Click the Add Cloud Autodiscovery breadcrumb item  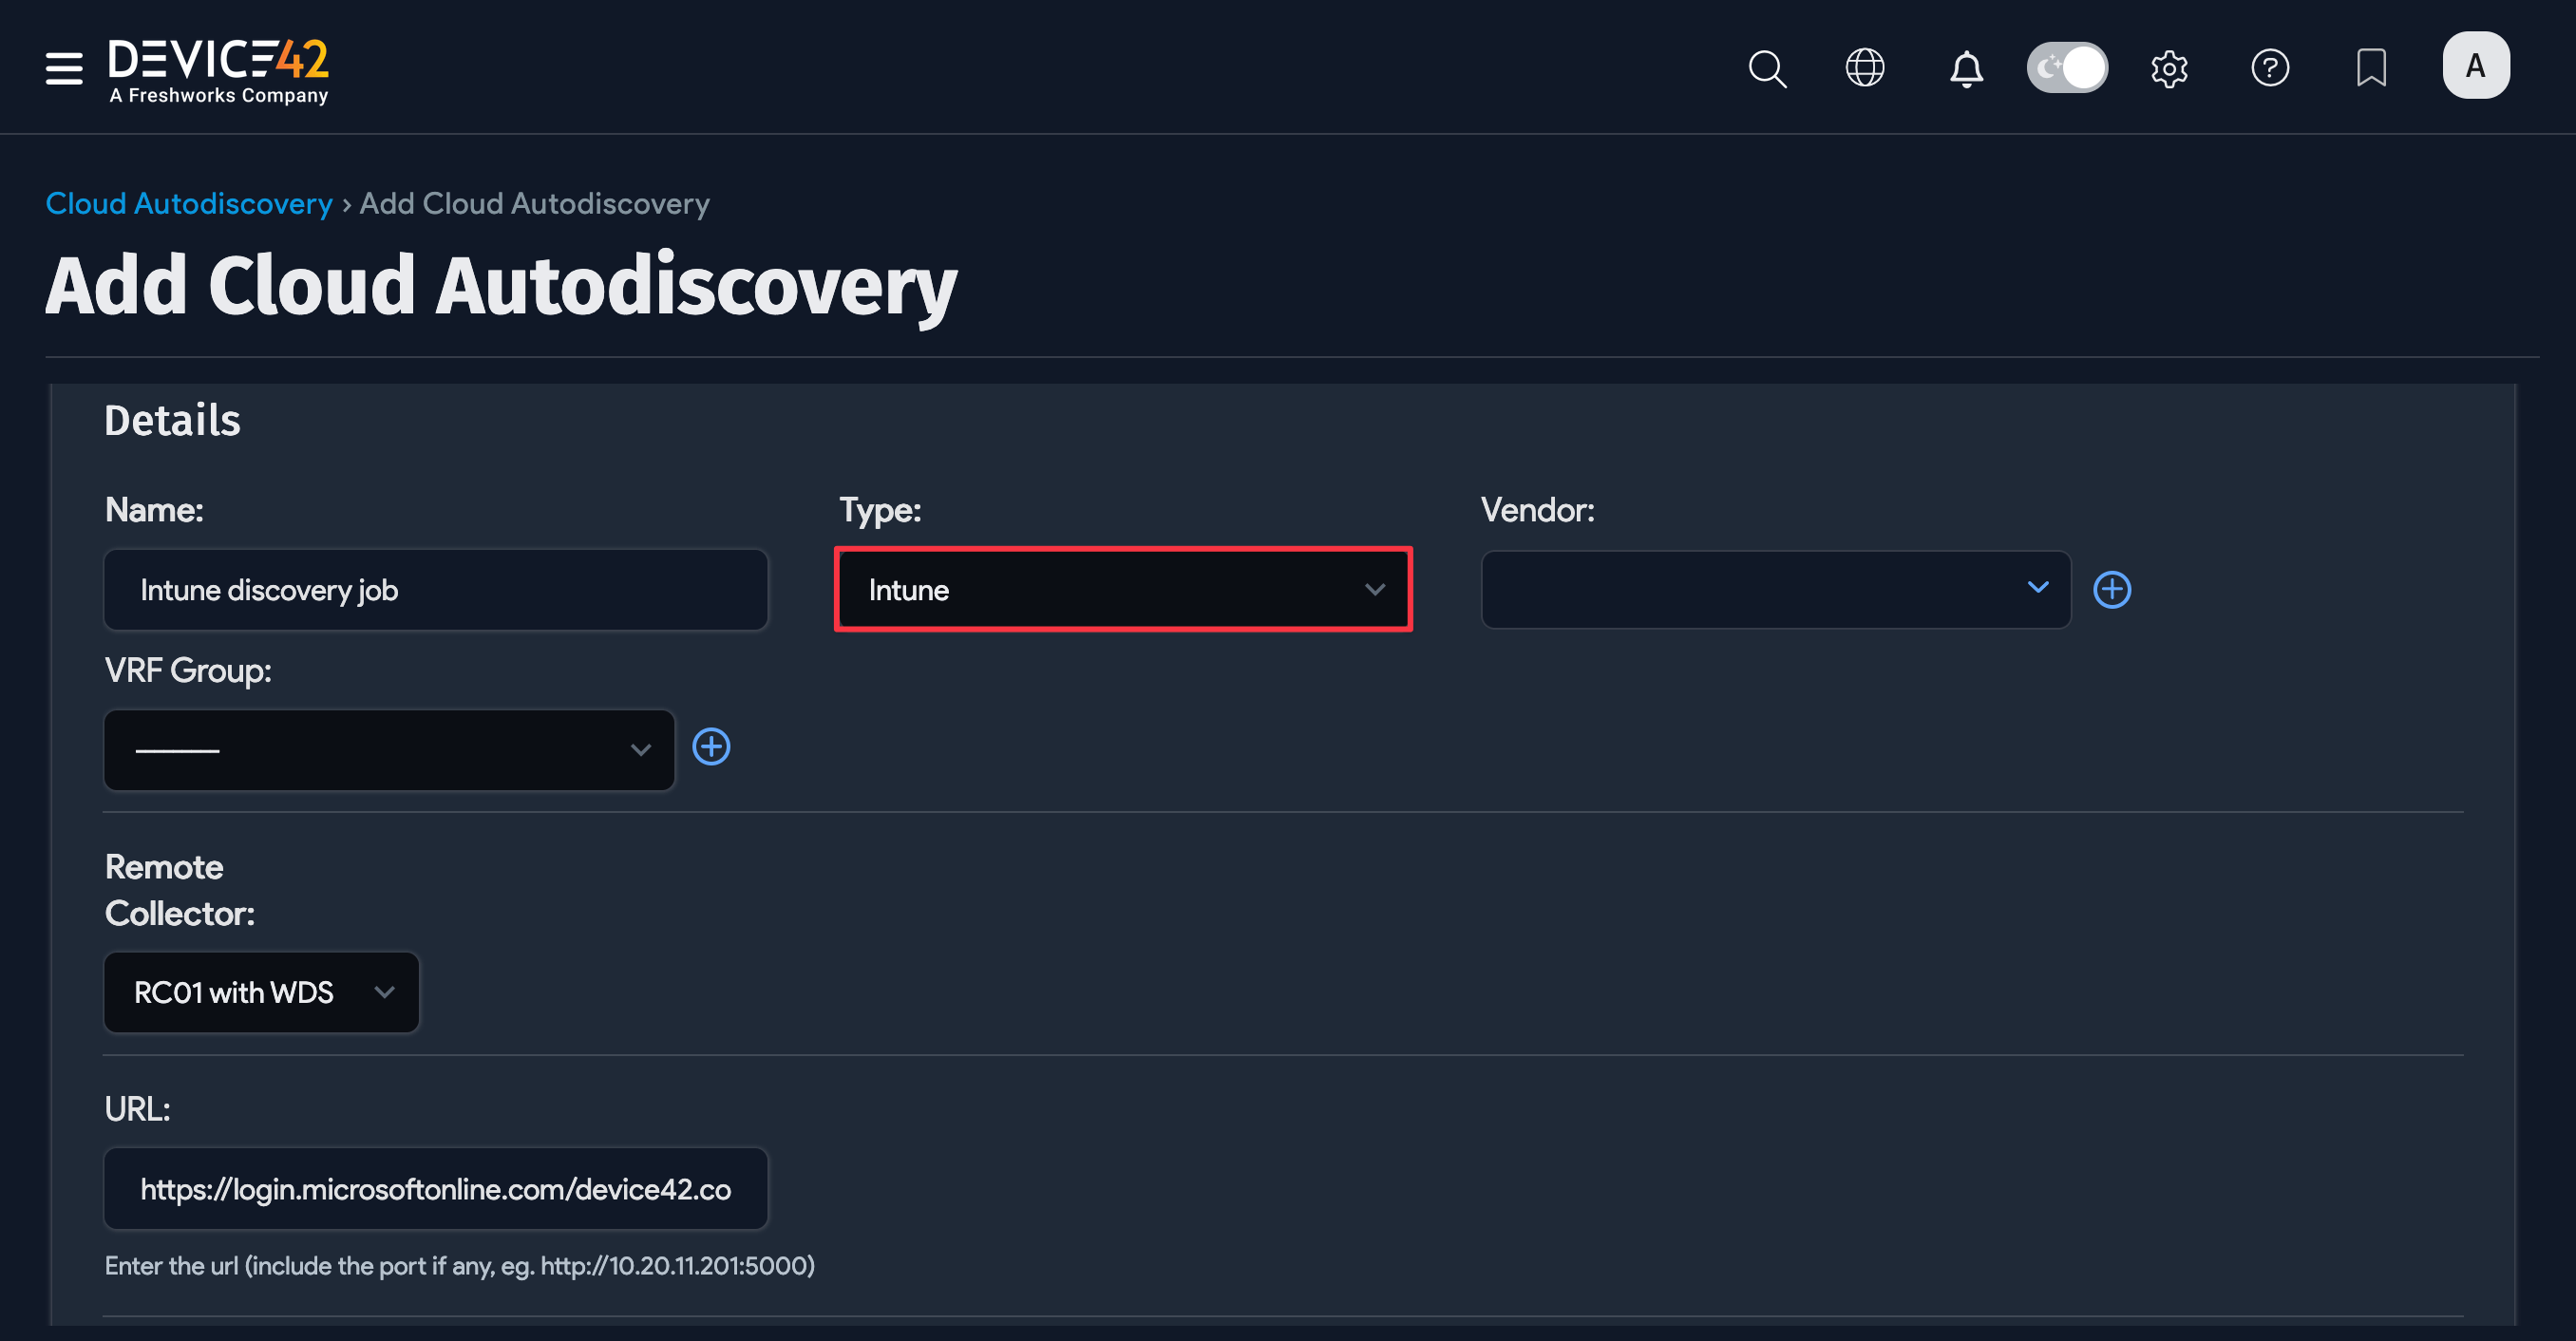coord(534,203)
